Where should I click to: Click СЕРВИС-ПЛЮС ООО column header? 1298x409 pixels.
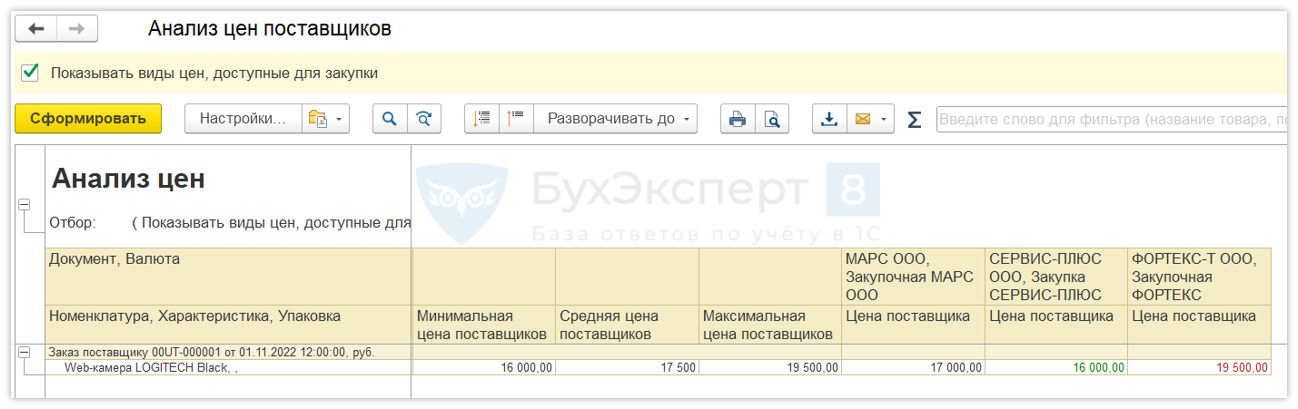pyautogui.click(x=1056, y=276)
